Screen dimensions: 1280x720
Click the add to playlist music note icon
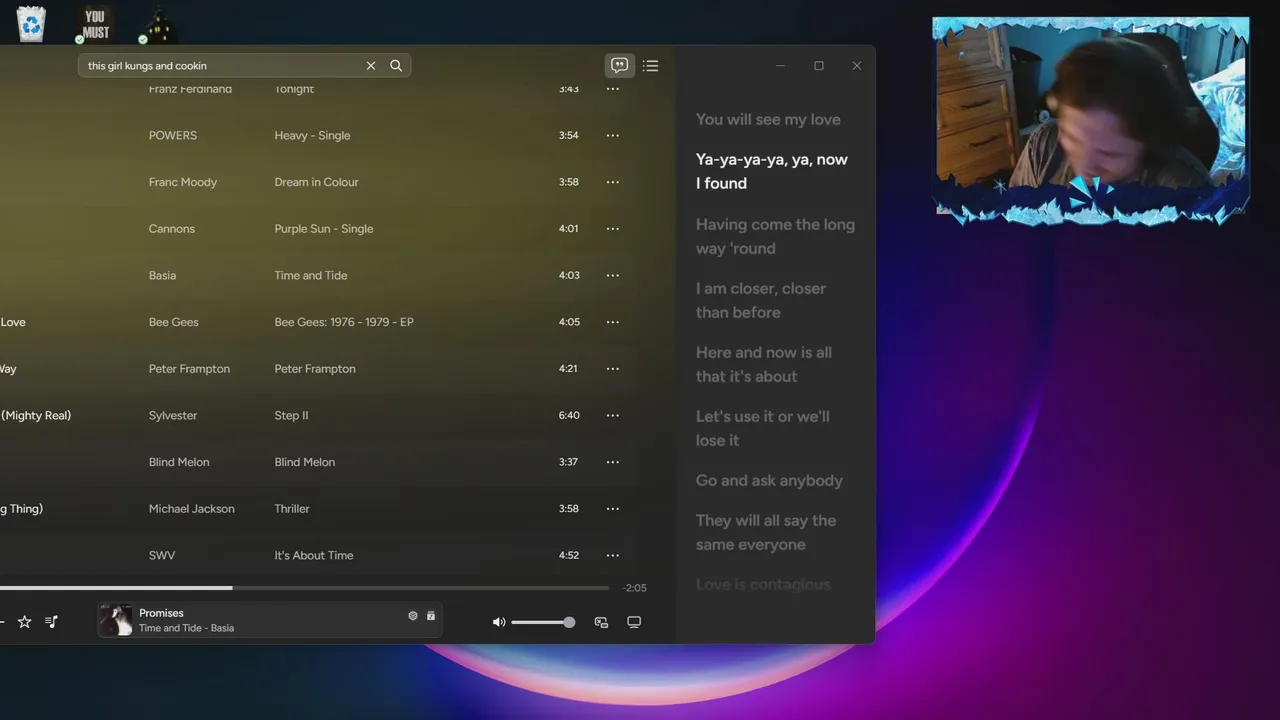tap(51, 622)
